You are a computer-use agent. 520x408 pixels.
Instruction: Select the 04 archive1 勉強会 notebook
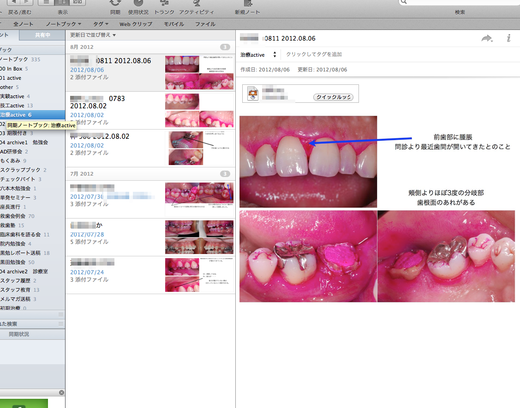click(x=32, y=142)
